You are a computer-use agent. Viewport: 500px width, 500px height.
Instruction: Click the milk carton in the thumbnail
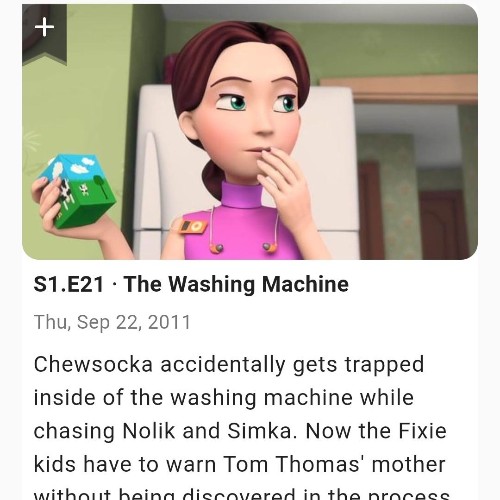click(78, 190)
